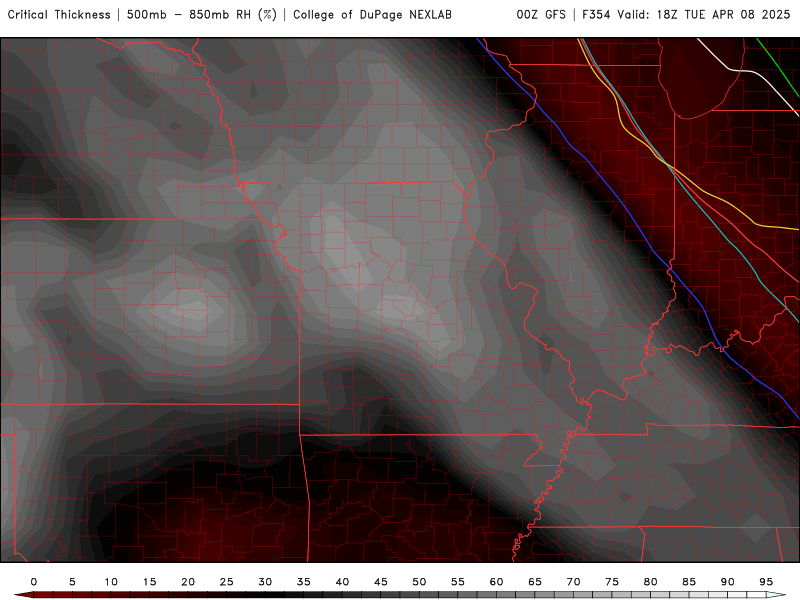This screenshot has width=800, height=600.
Task: Click the "25" value on the color scale
Action: pyautogui.click(x=227, y=582)
